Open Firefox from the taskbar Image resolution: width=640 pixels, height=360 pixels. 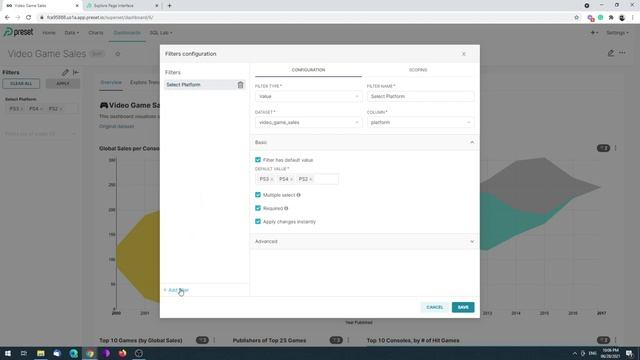pyautogui.click(x=122, y=353)
